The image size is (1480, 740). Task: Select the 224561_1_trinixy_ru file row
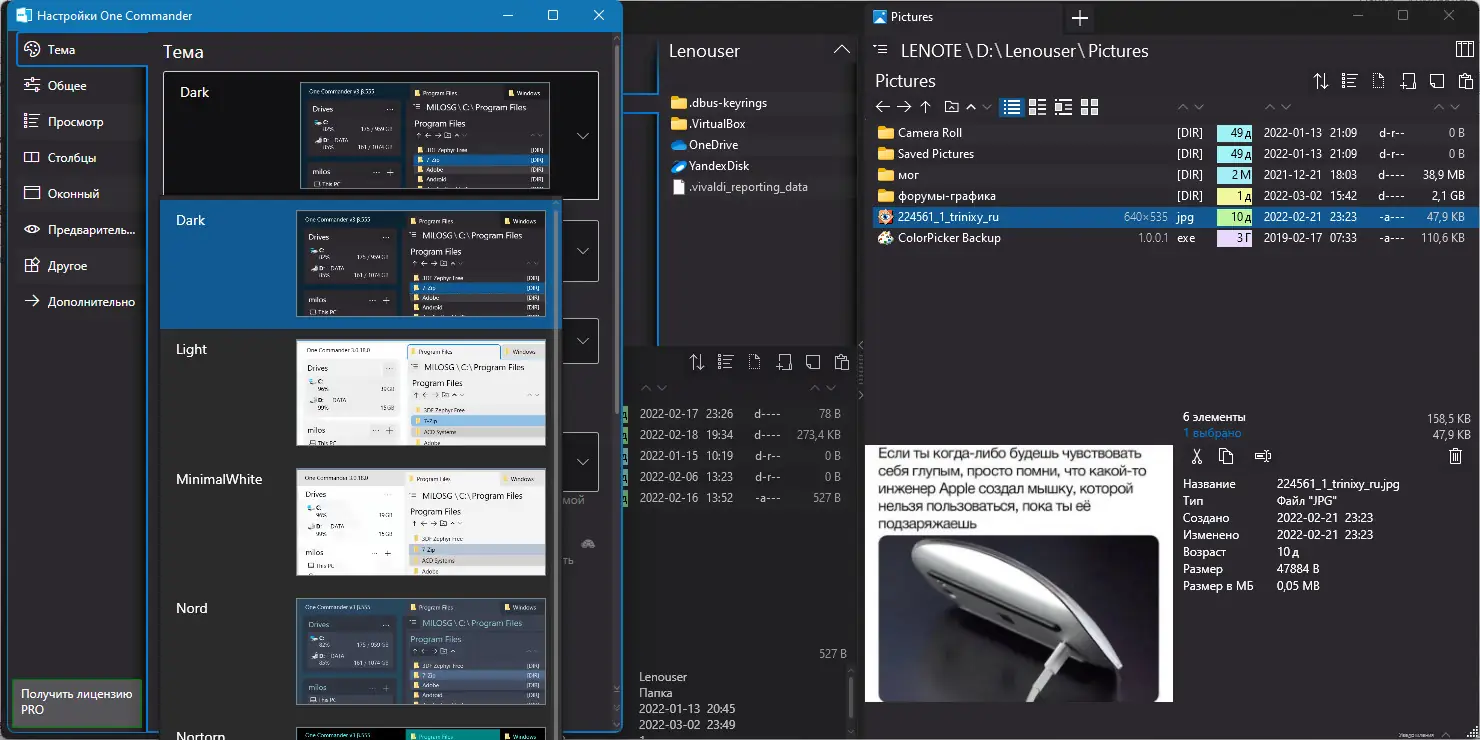point(1172,217)
